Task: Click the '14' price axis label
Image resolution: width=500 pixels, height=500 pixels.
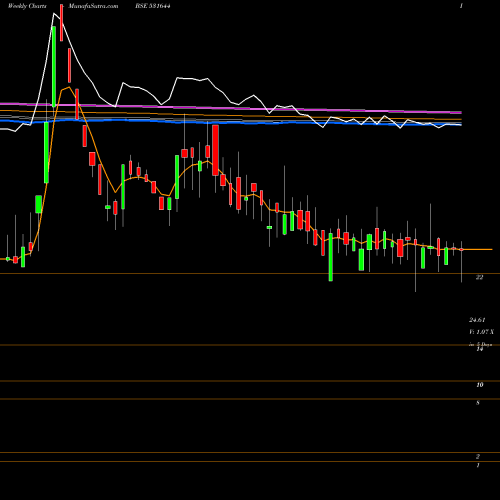Action: tap(480, 349)
